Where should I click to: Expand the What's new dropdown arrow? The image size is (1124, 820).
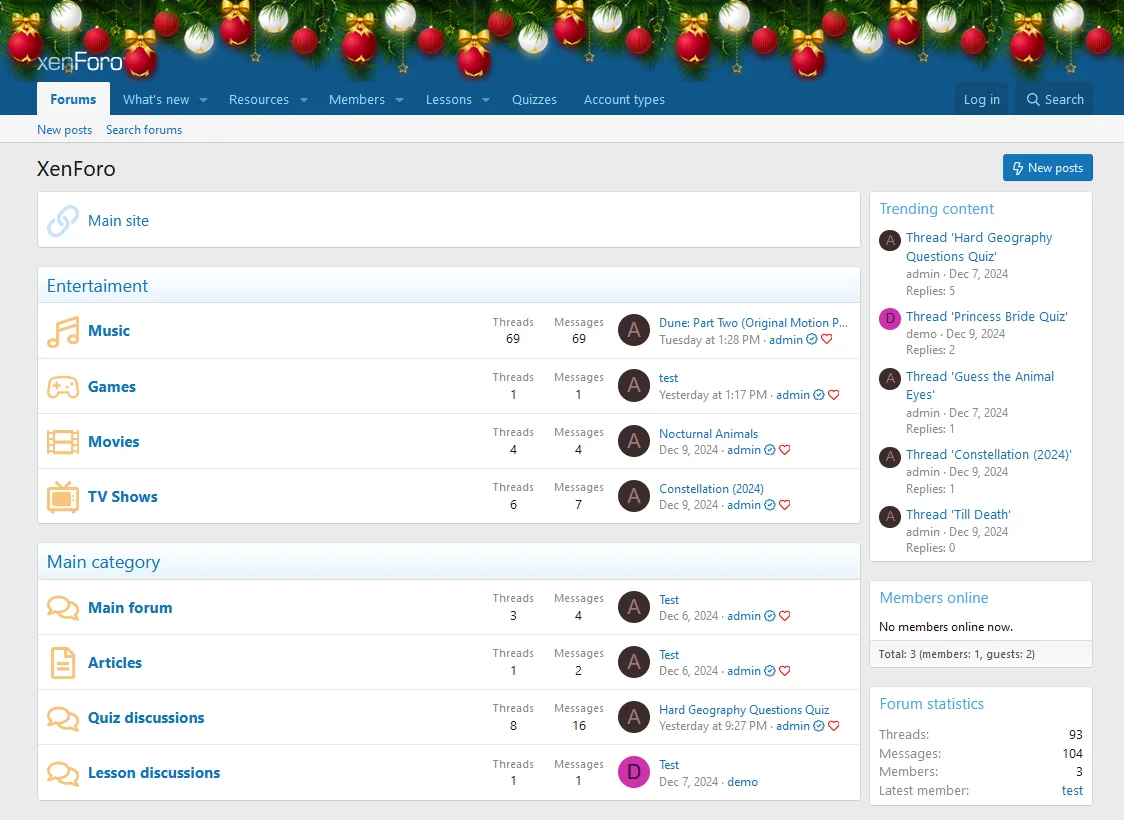click(203, 100)
